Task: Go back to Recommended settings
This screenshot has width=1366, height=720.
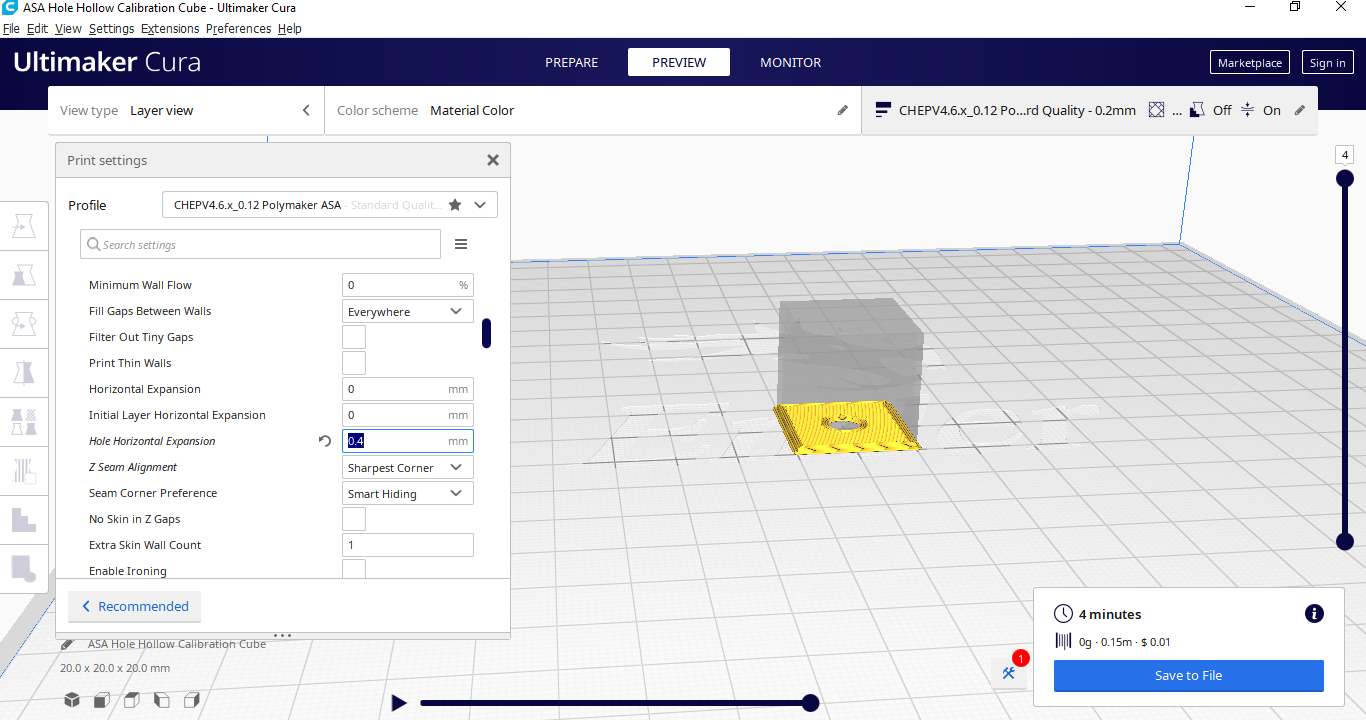Action: (x=134, y=606)
